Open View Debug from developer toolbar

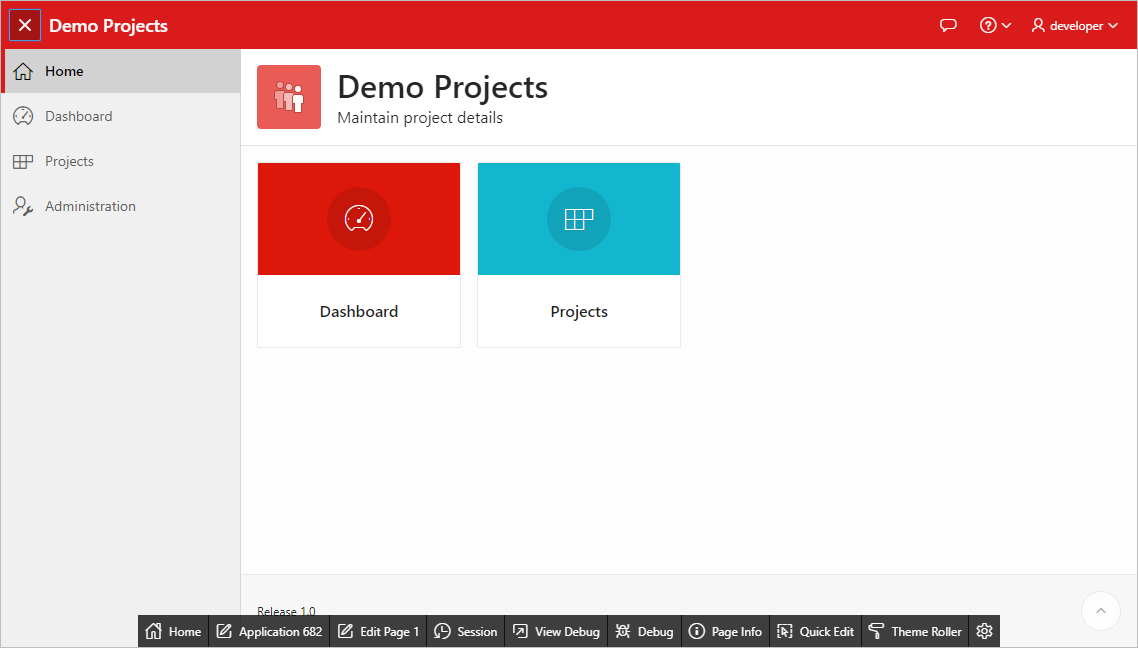[x=556, y=631]
